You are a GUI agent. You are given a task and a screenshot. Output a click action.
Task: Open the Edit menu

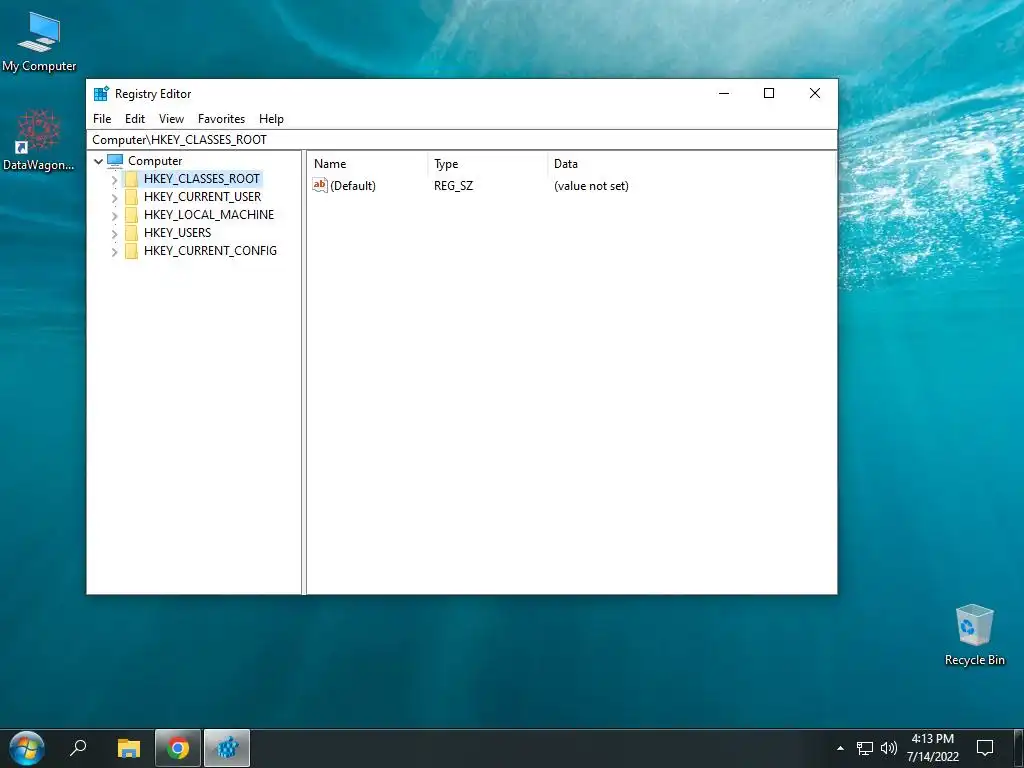(x=135, y=119)
